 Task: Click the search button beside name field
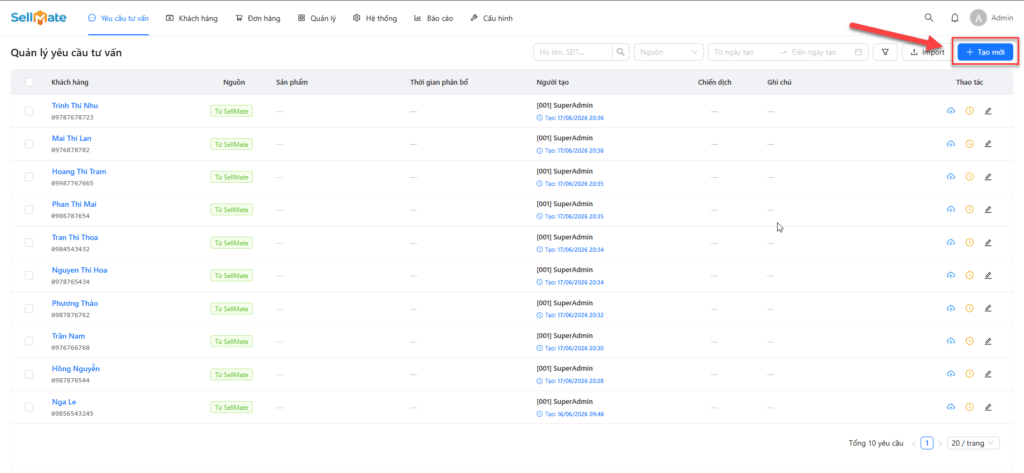(x=621, y=52)
